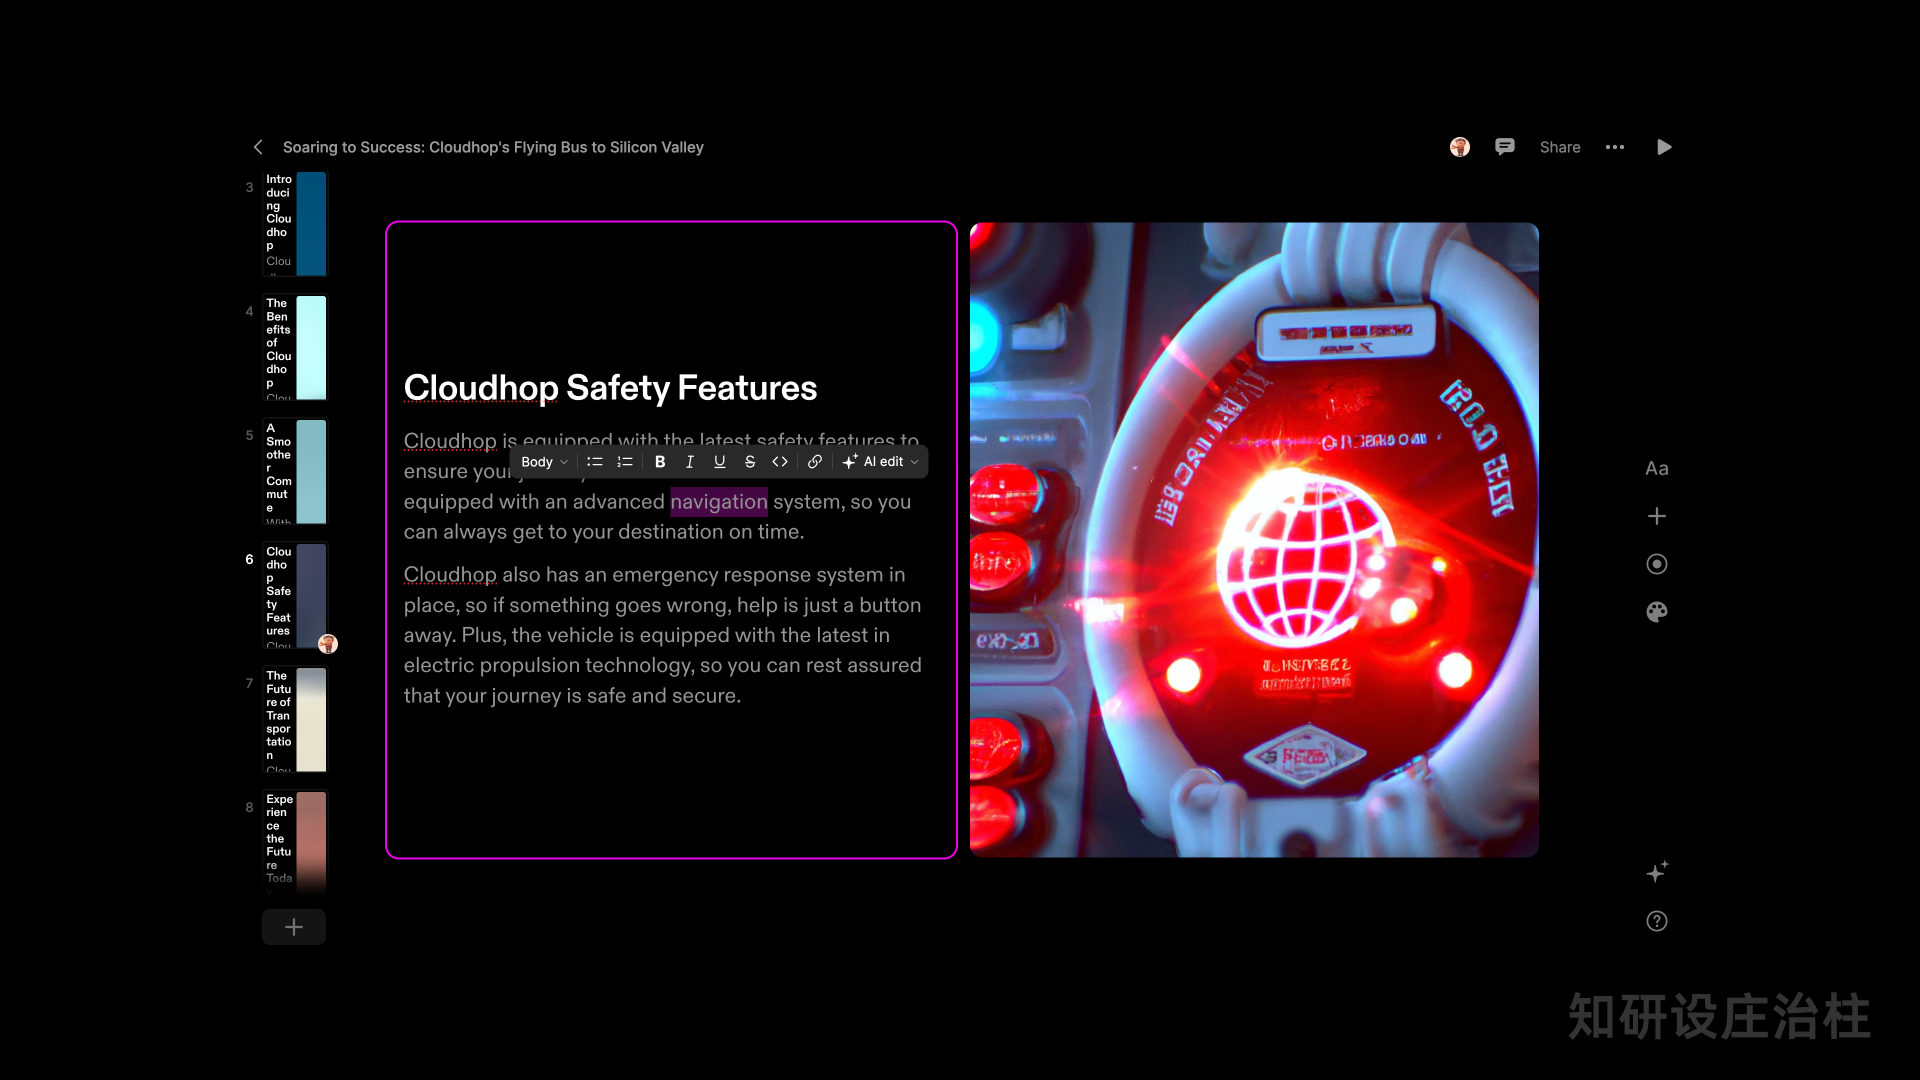Screen dimensions: 1920x1080
Task: Convert text to numbered list
Action: (625, 462)
